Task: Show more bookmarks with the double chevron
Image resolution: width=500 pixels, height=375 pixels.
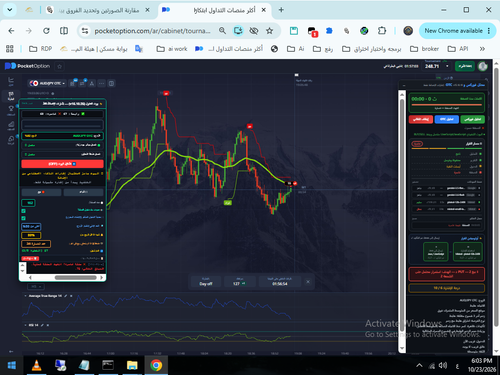Action: click(482, 49)
